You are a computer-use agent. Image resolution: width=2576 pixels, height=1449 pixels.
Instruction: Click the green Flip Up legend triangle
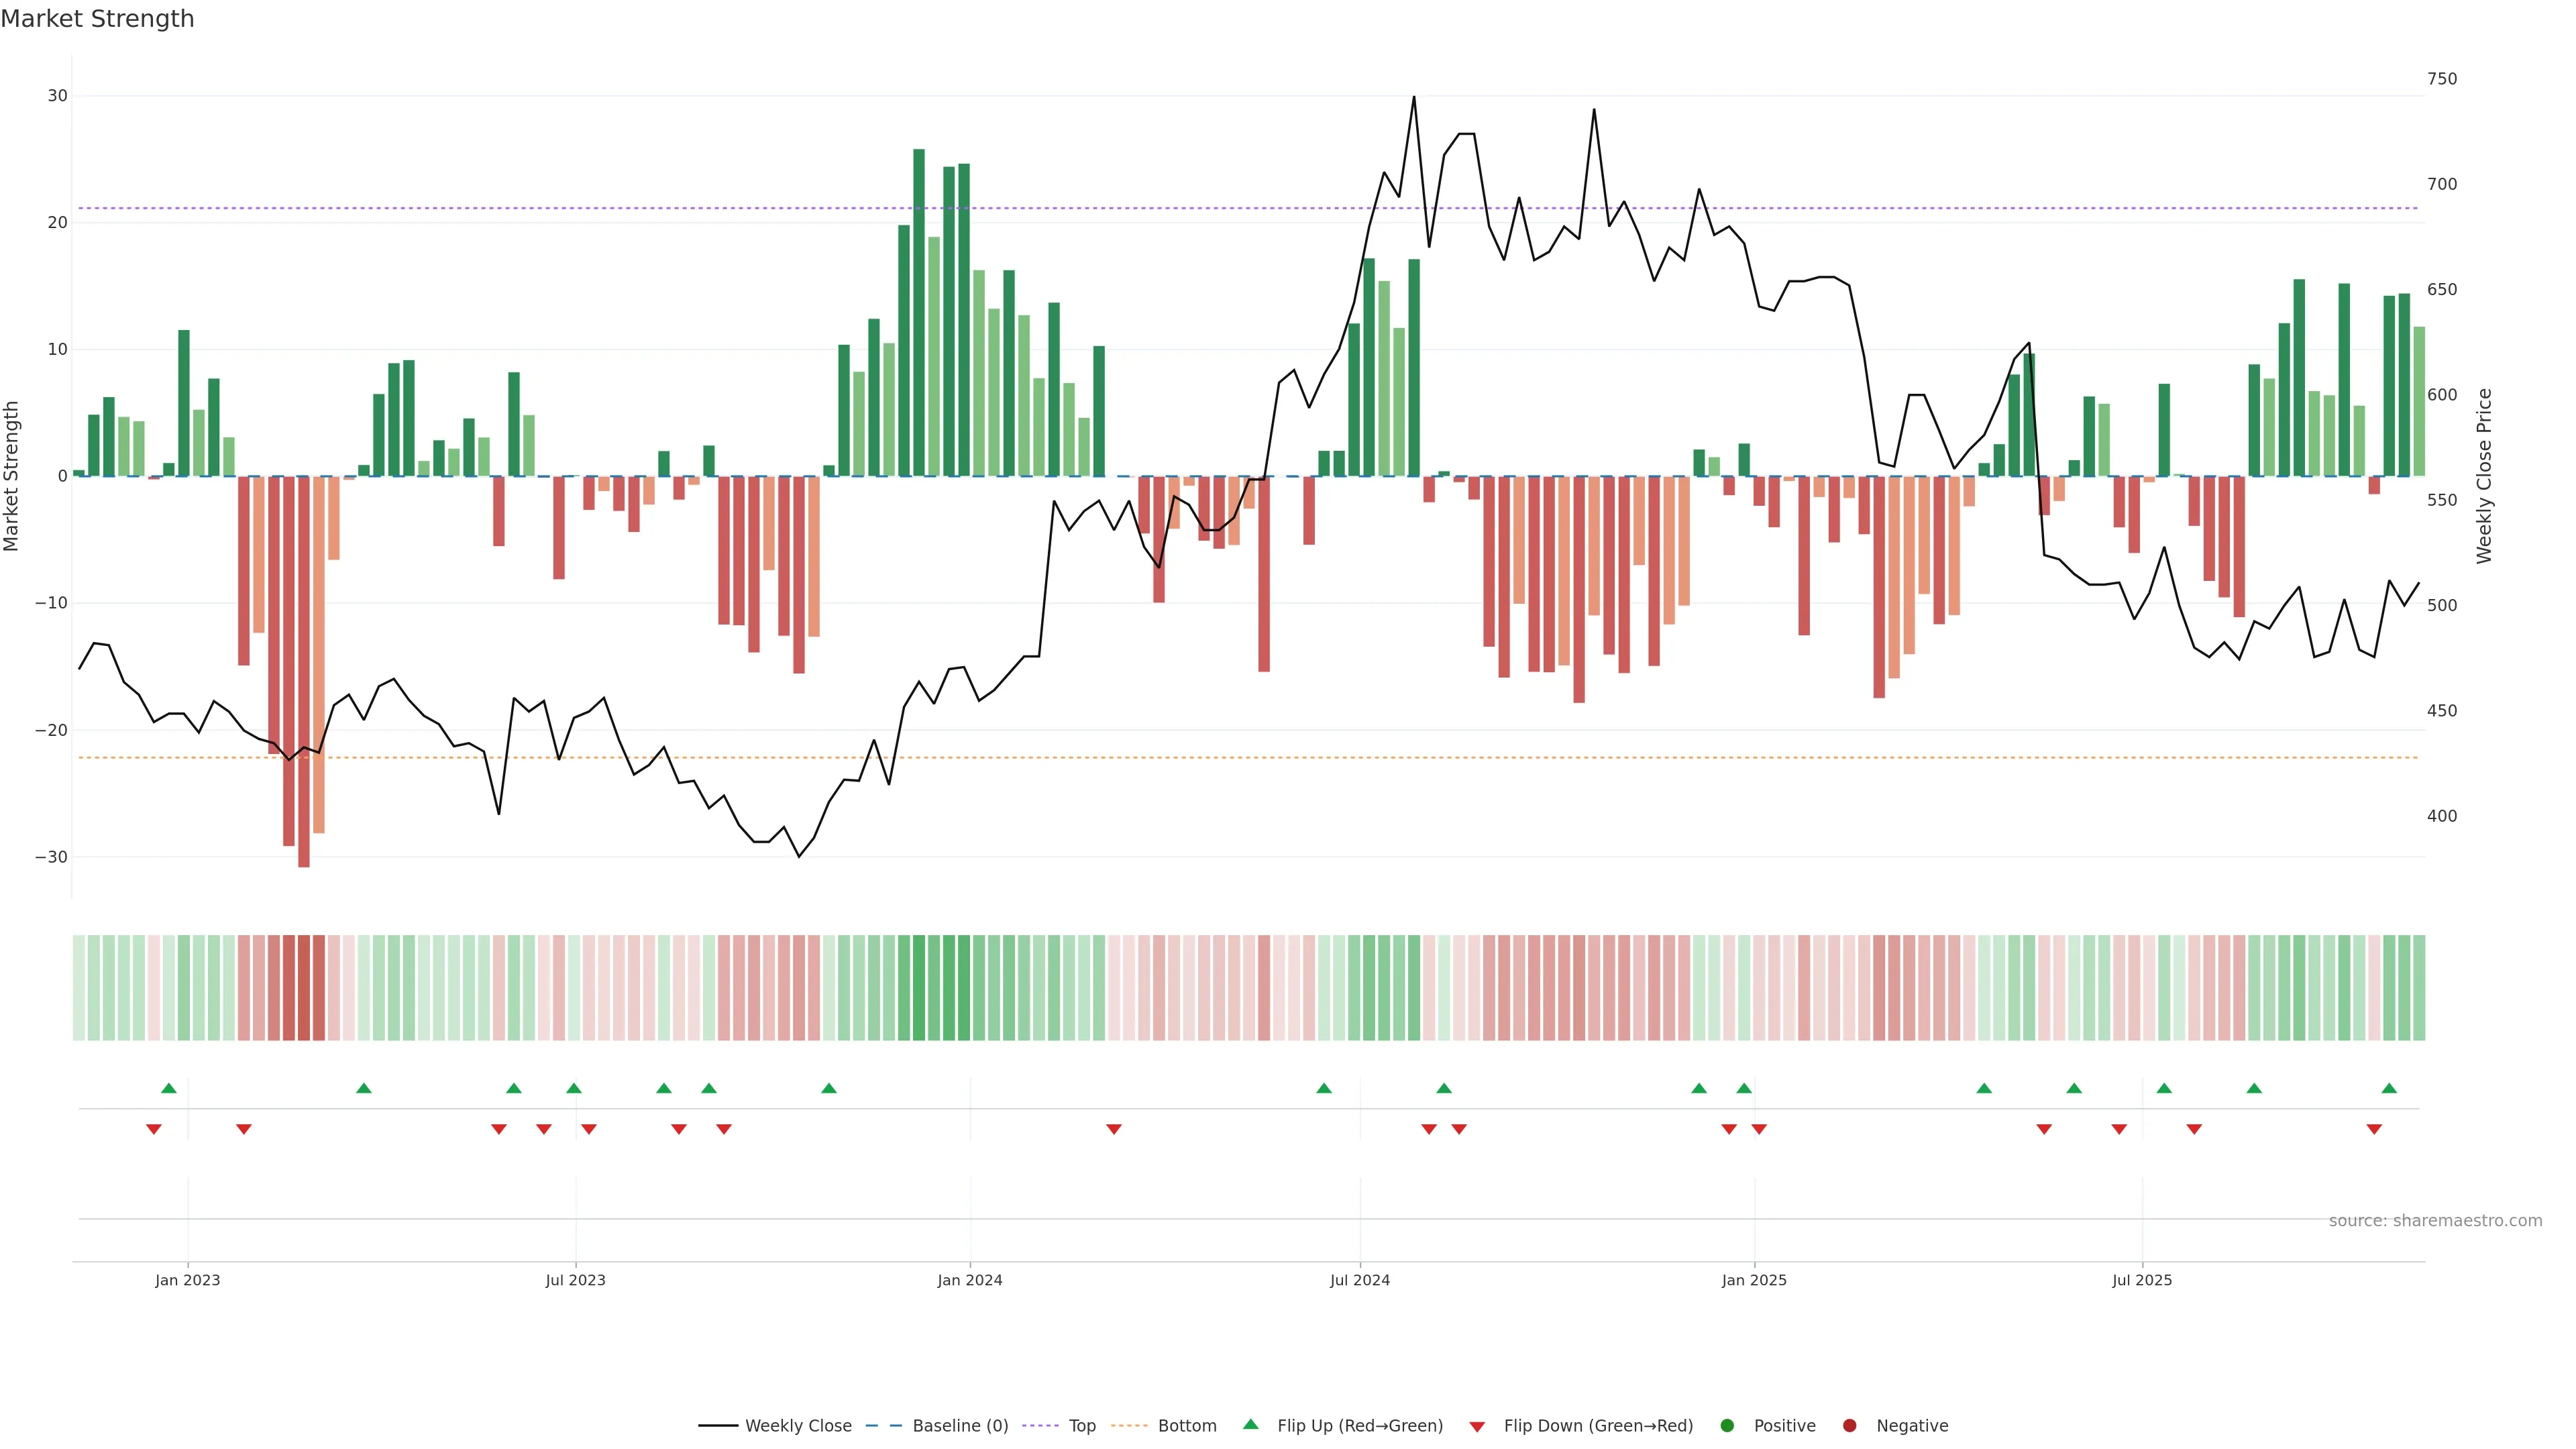1250,1424
